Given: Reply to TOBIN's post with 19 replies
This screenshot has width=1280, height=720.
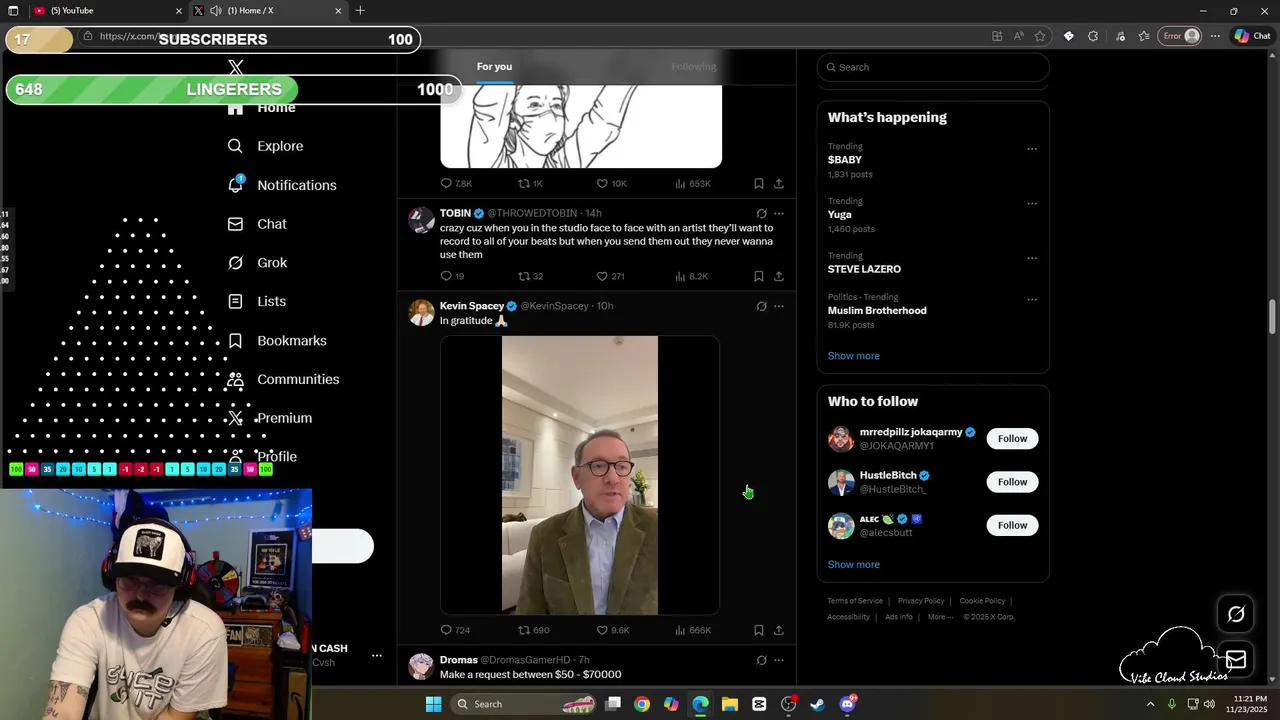Looking at the screenshot, I should click(x=452, y=276).
